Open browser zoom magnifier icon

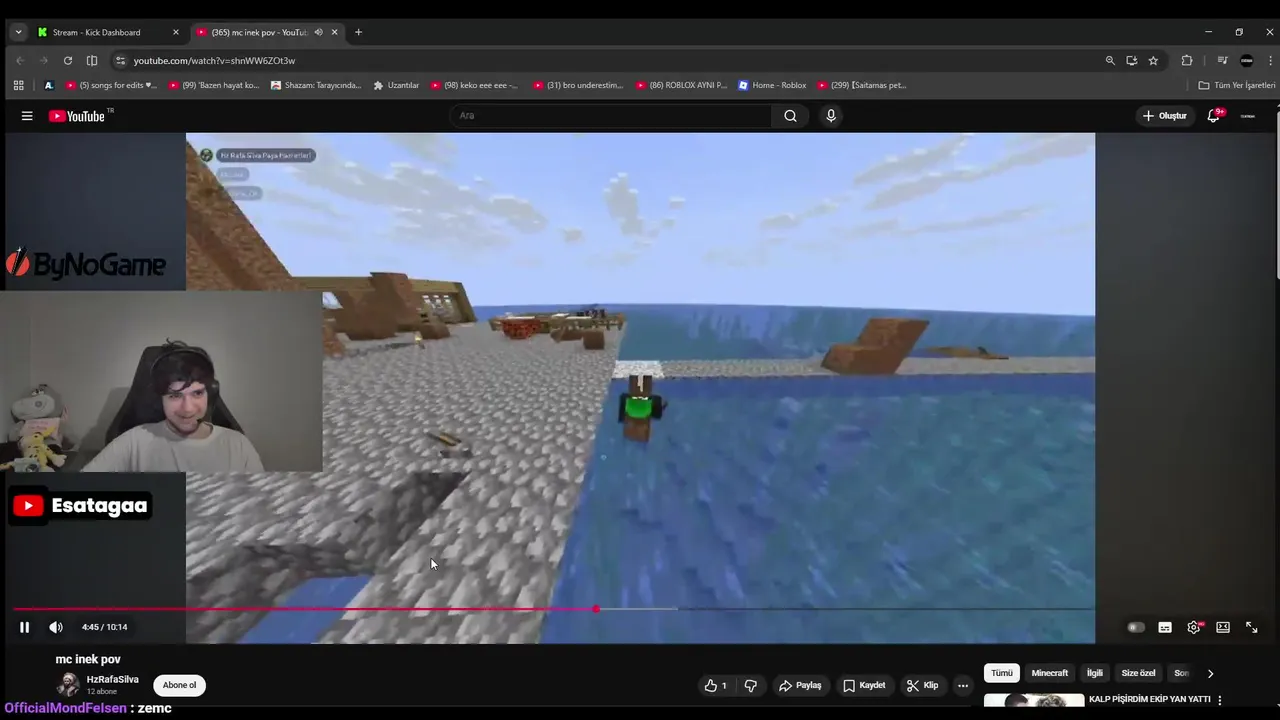click(x=1110, y=60)
